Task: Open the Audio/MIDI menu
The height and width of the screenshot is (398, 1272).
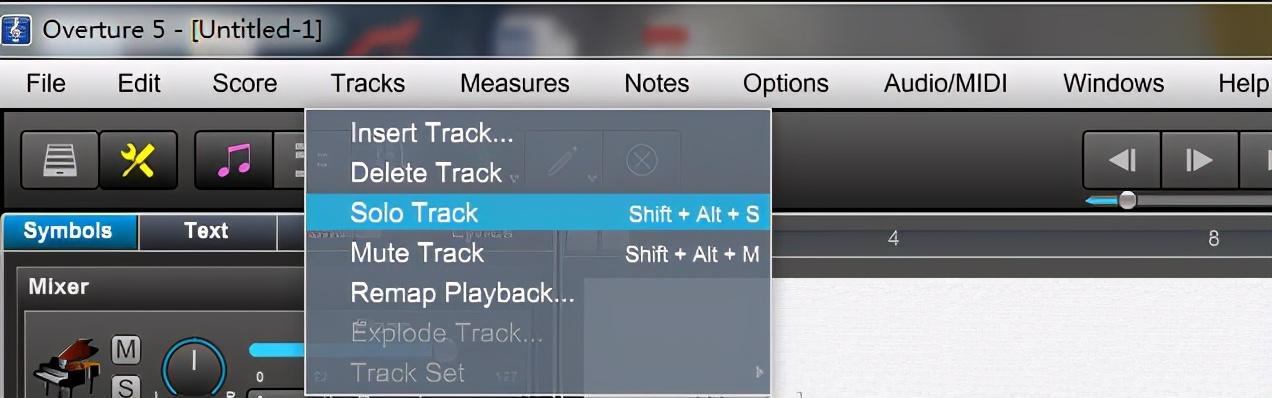Action: click(945, 83)
